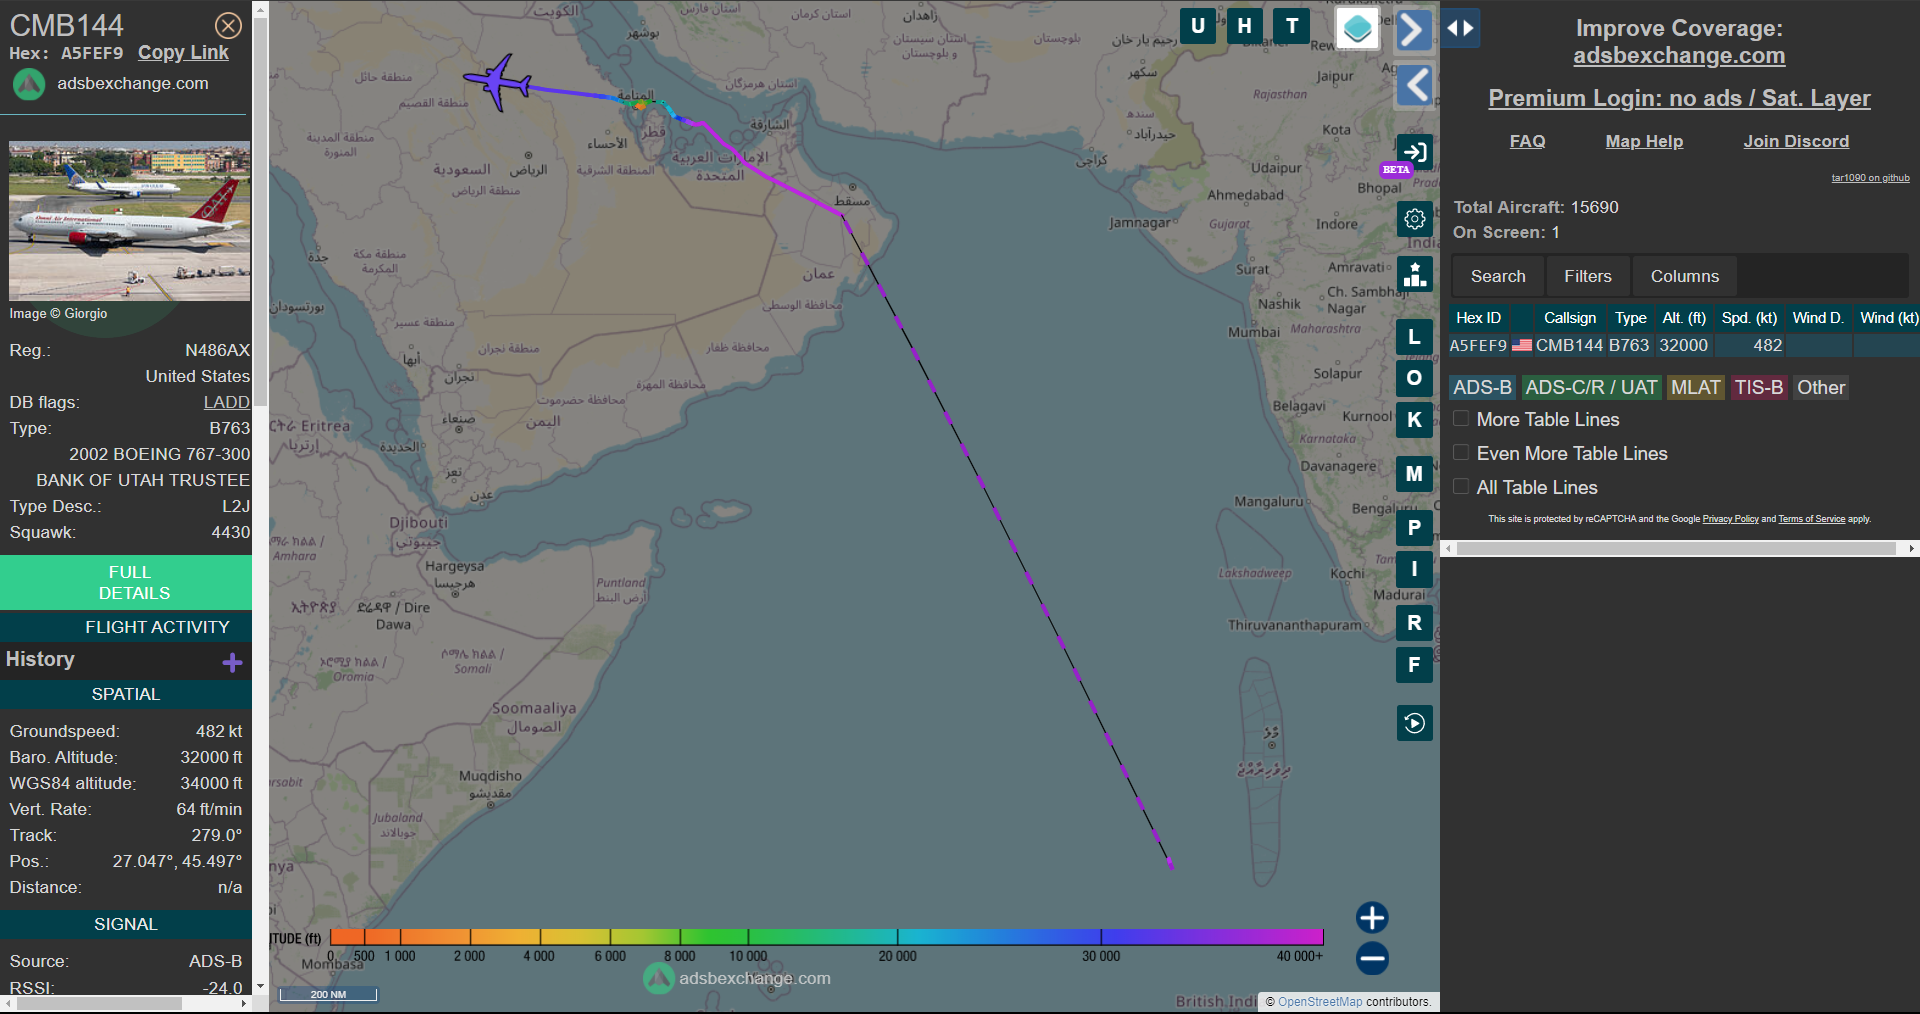Open the FAQ link
Screen dimensions: 1920x1014
click(x=1527, y=141)
